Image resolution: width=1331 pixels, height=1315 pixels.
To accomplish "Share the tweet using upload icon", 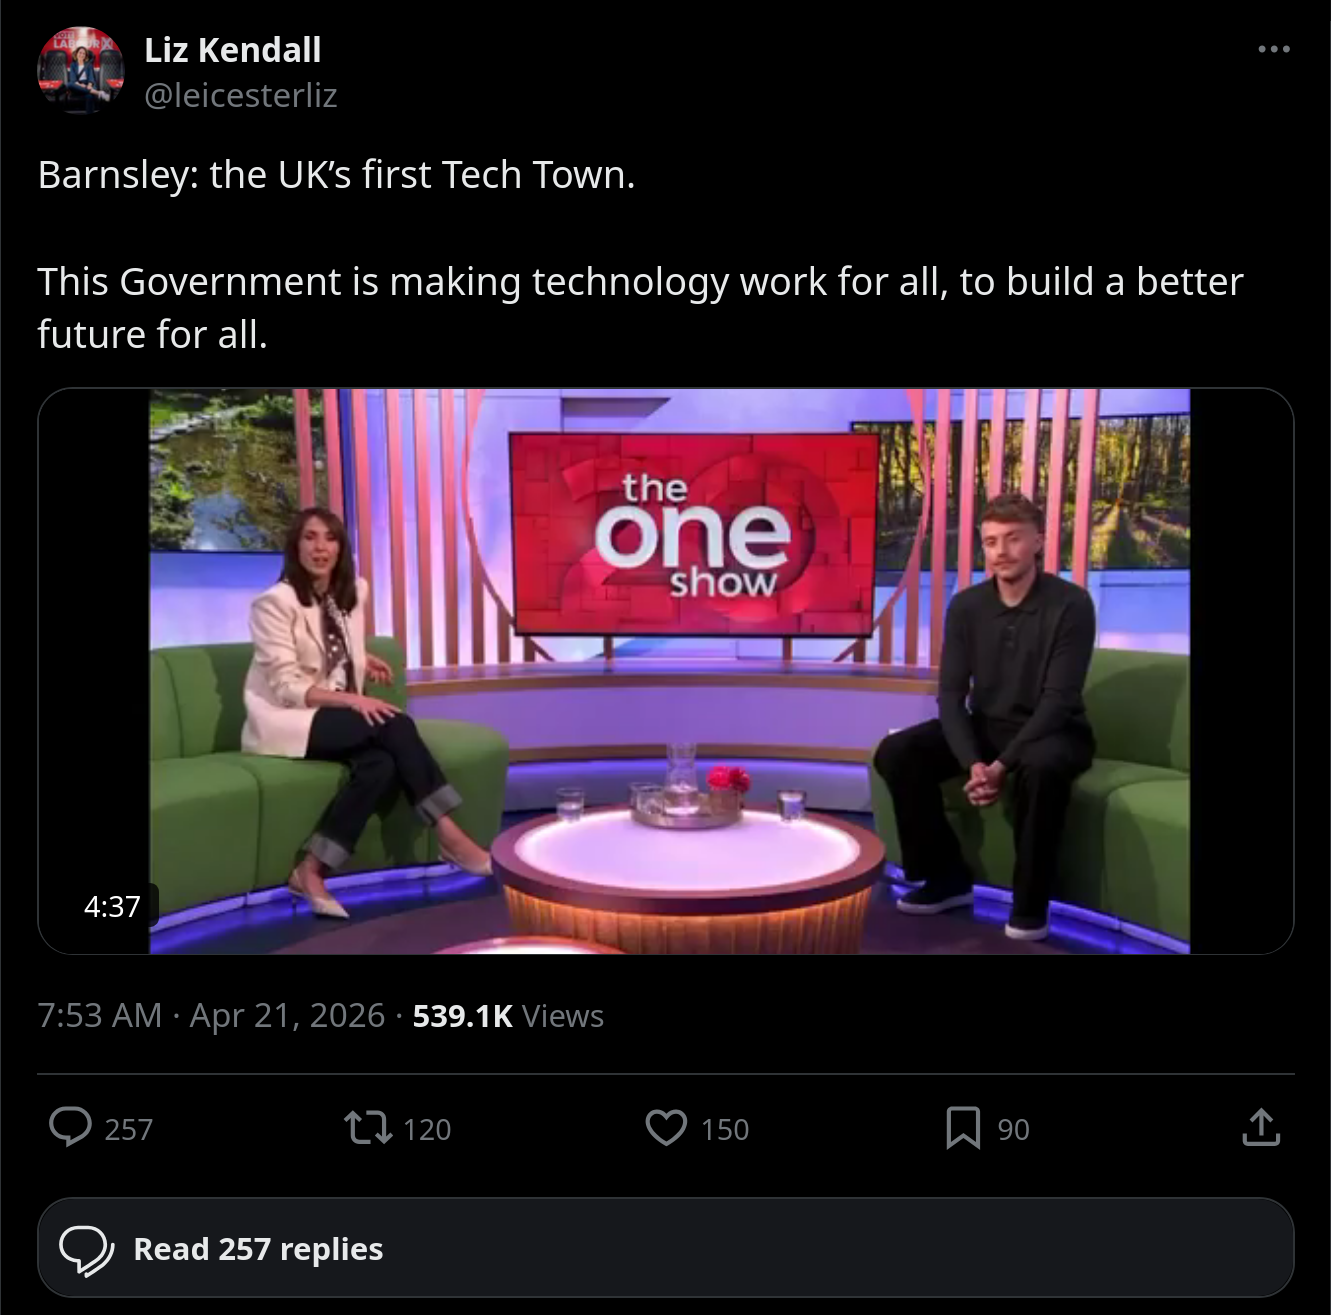I will [x=1261, y=1127].
